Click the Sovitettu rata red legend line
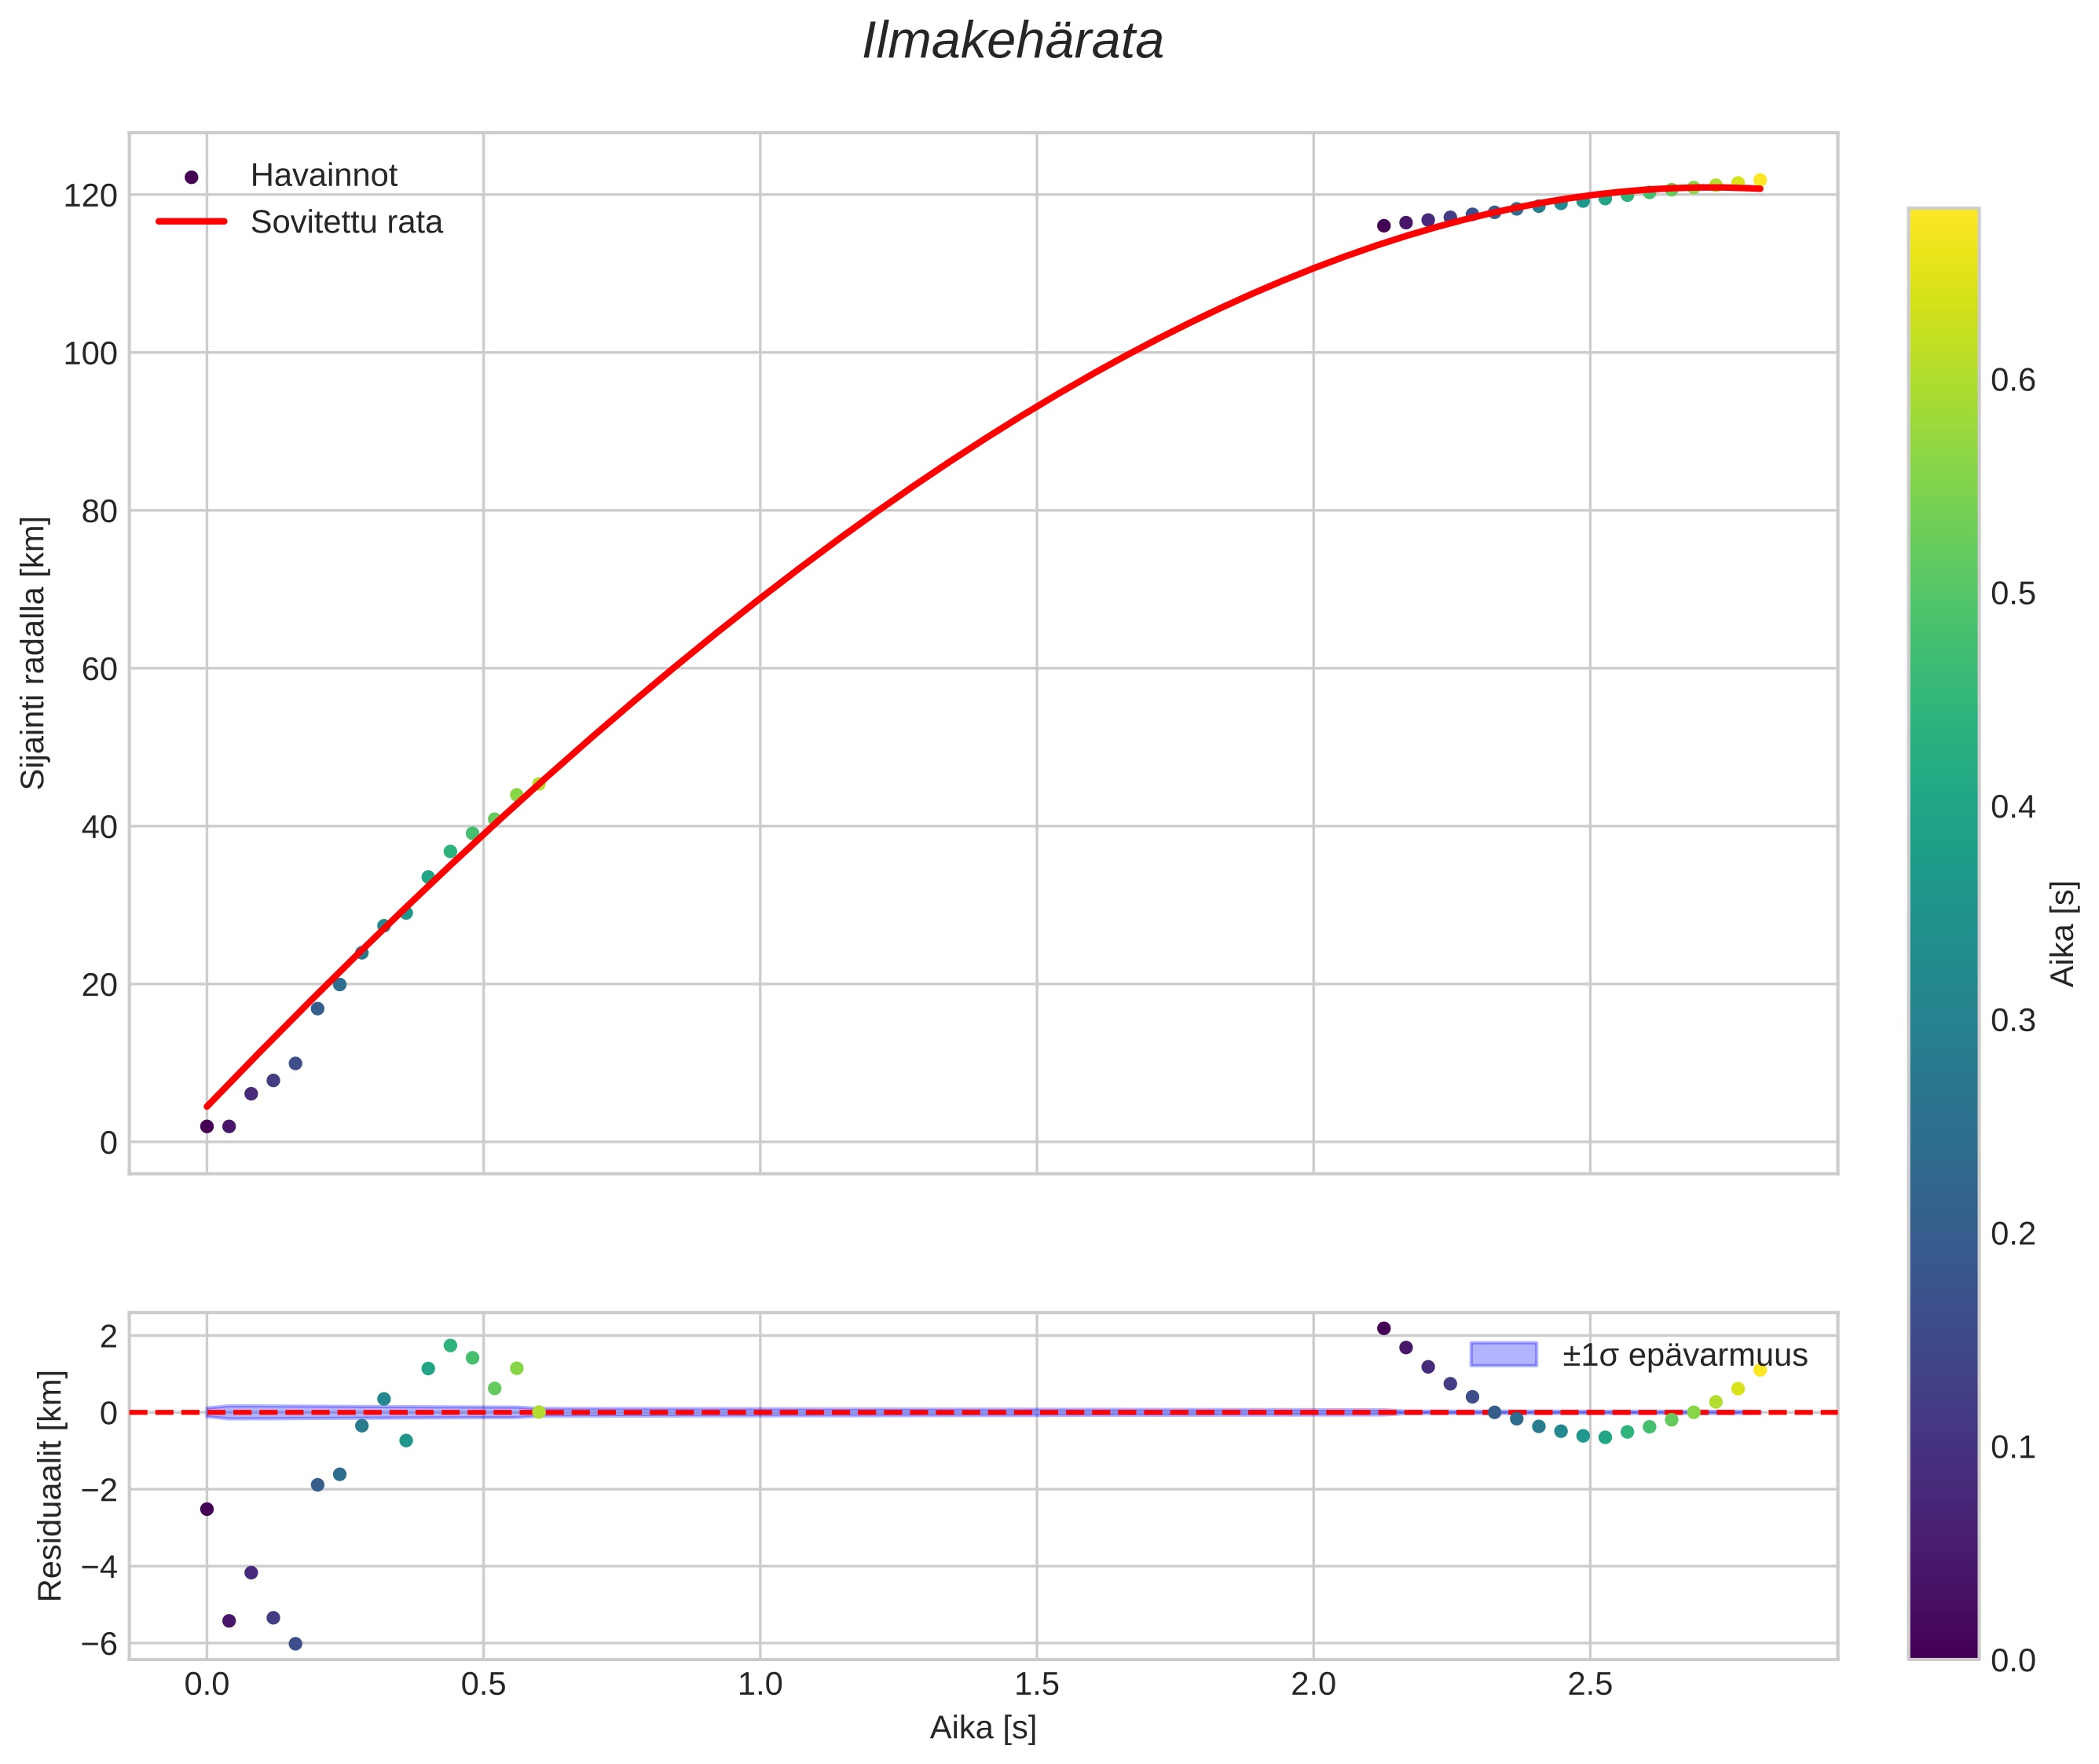 [x=191, y=222]
